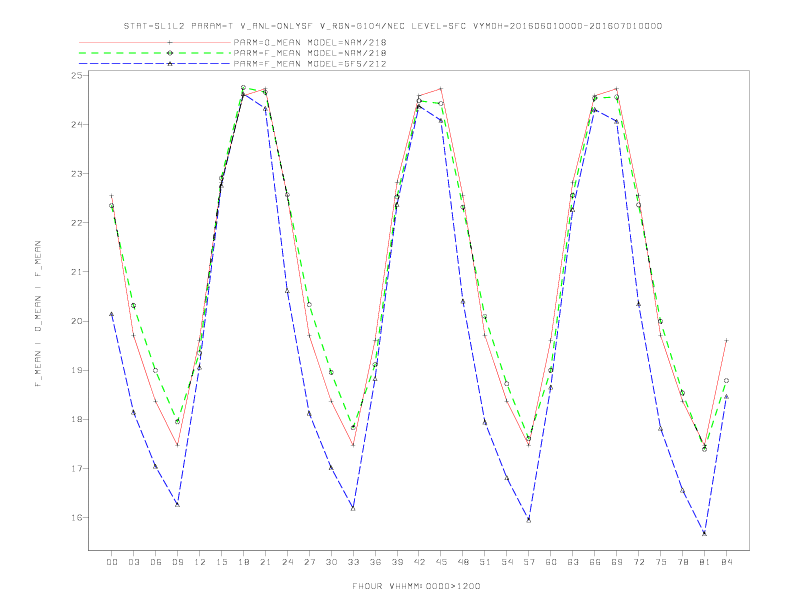
Task: Click the triangle marker in the blue legend line
Action: pos(170,64)
